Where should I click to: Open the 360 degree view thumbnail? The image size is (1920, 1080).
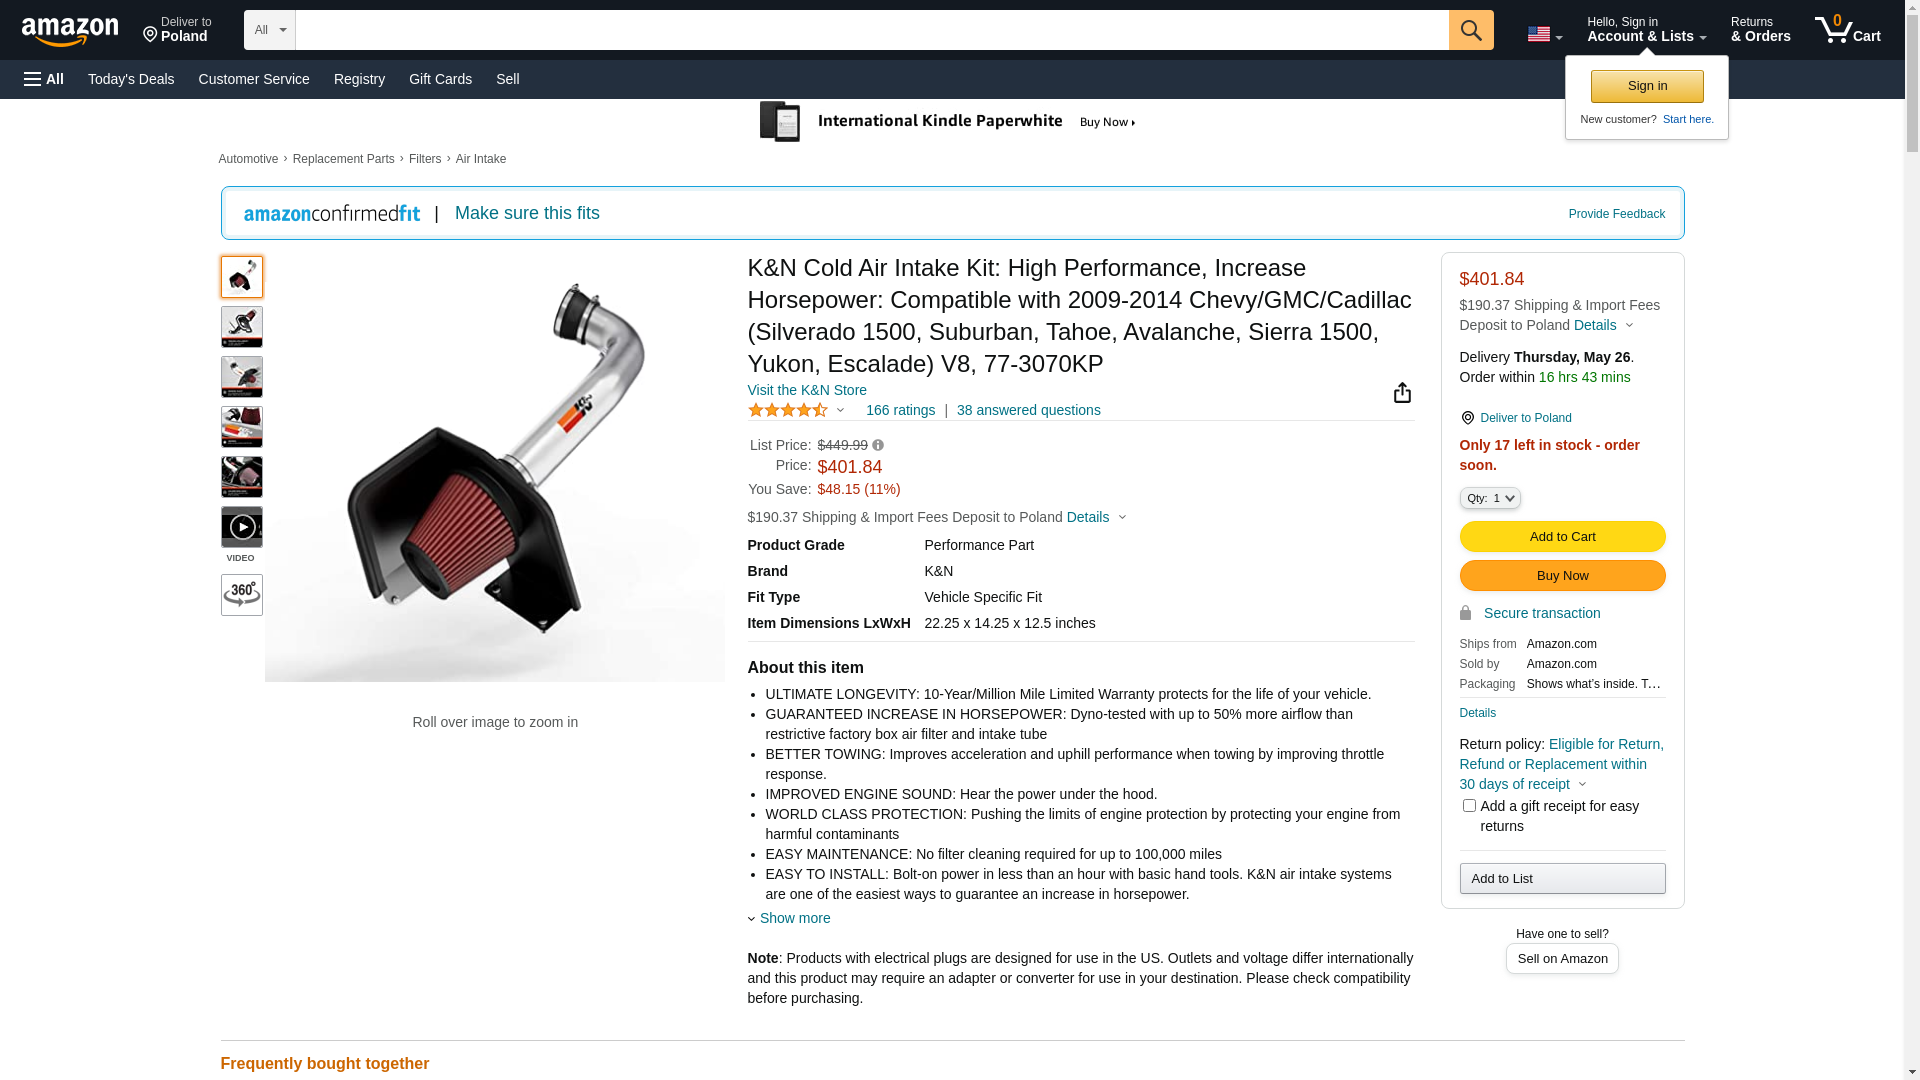(x=242, y=594)
